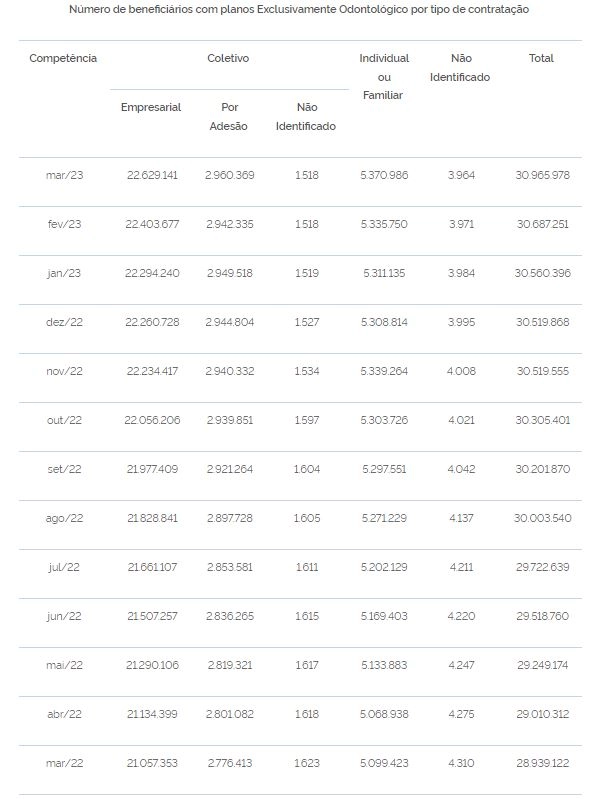
Task: Click the set/22 row label
Action: (x=64, y=469)
